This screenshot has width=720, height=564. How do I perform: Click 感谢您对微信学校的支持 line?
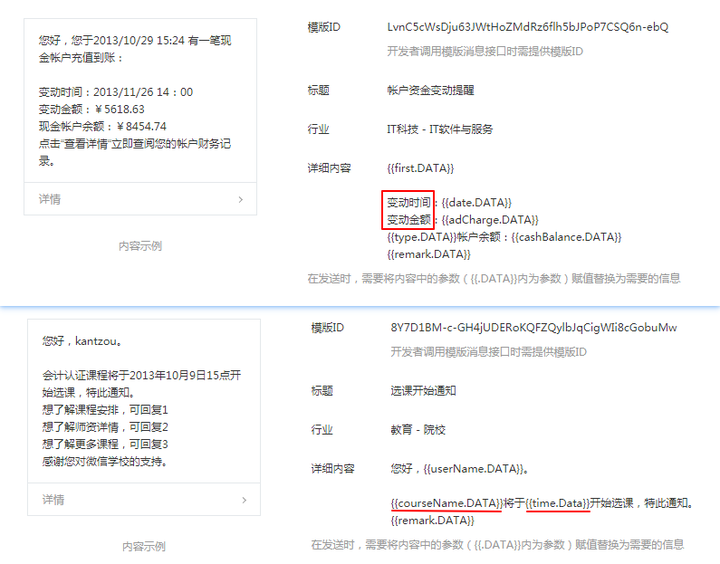pos(105,462)
